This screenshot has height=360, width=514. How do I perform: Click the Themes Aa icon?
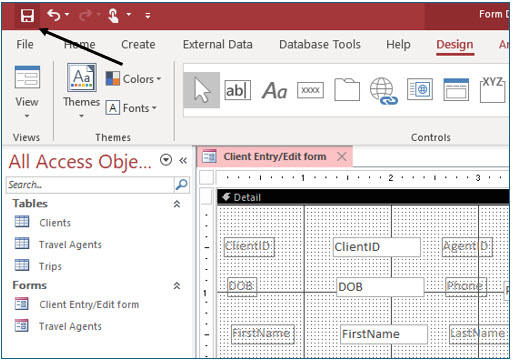[x=82, y=77]
